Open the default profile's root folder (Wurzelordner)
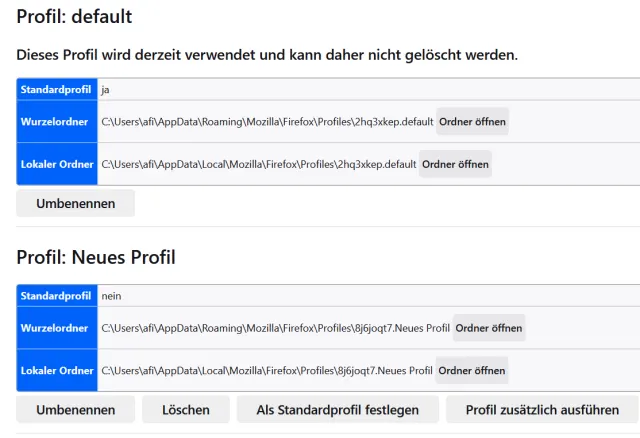The width and height of the screenshot is (640, 438). [x=472, y=122]
